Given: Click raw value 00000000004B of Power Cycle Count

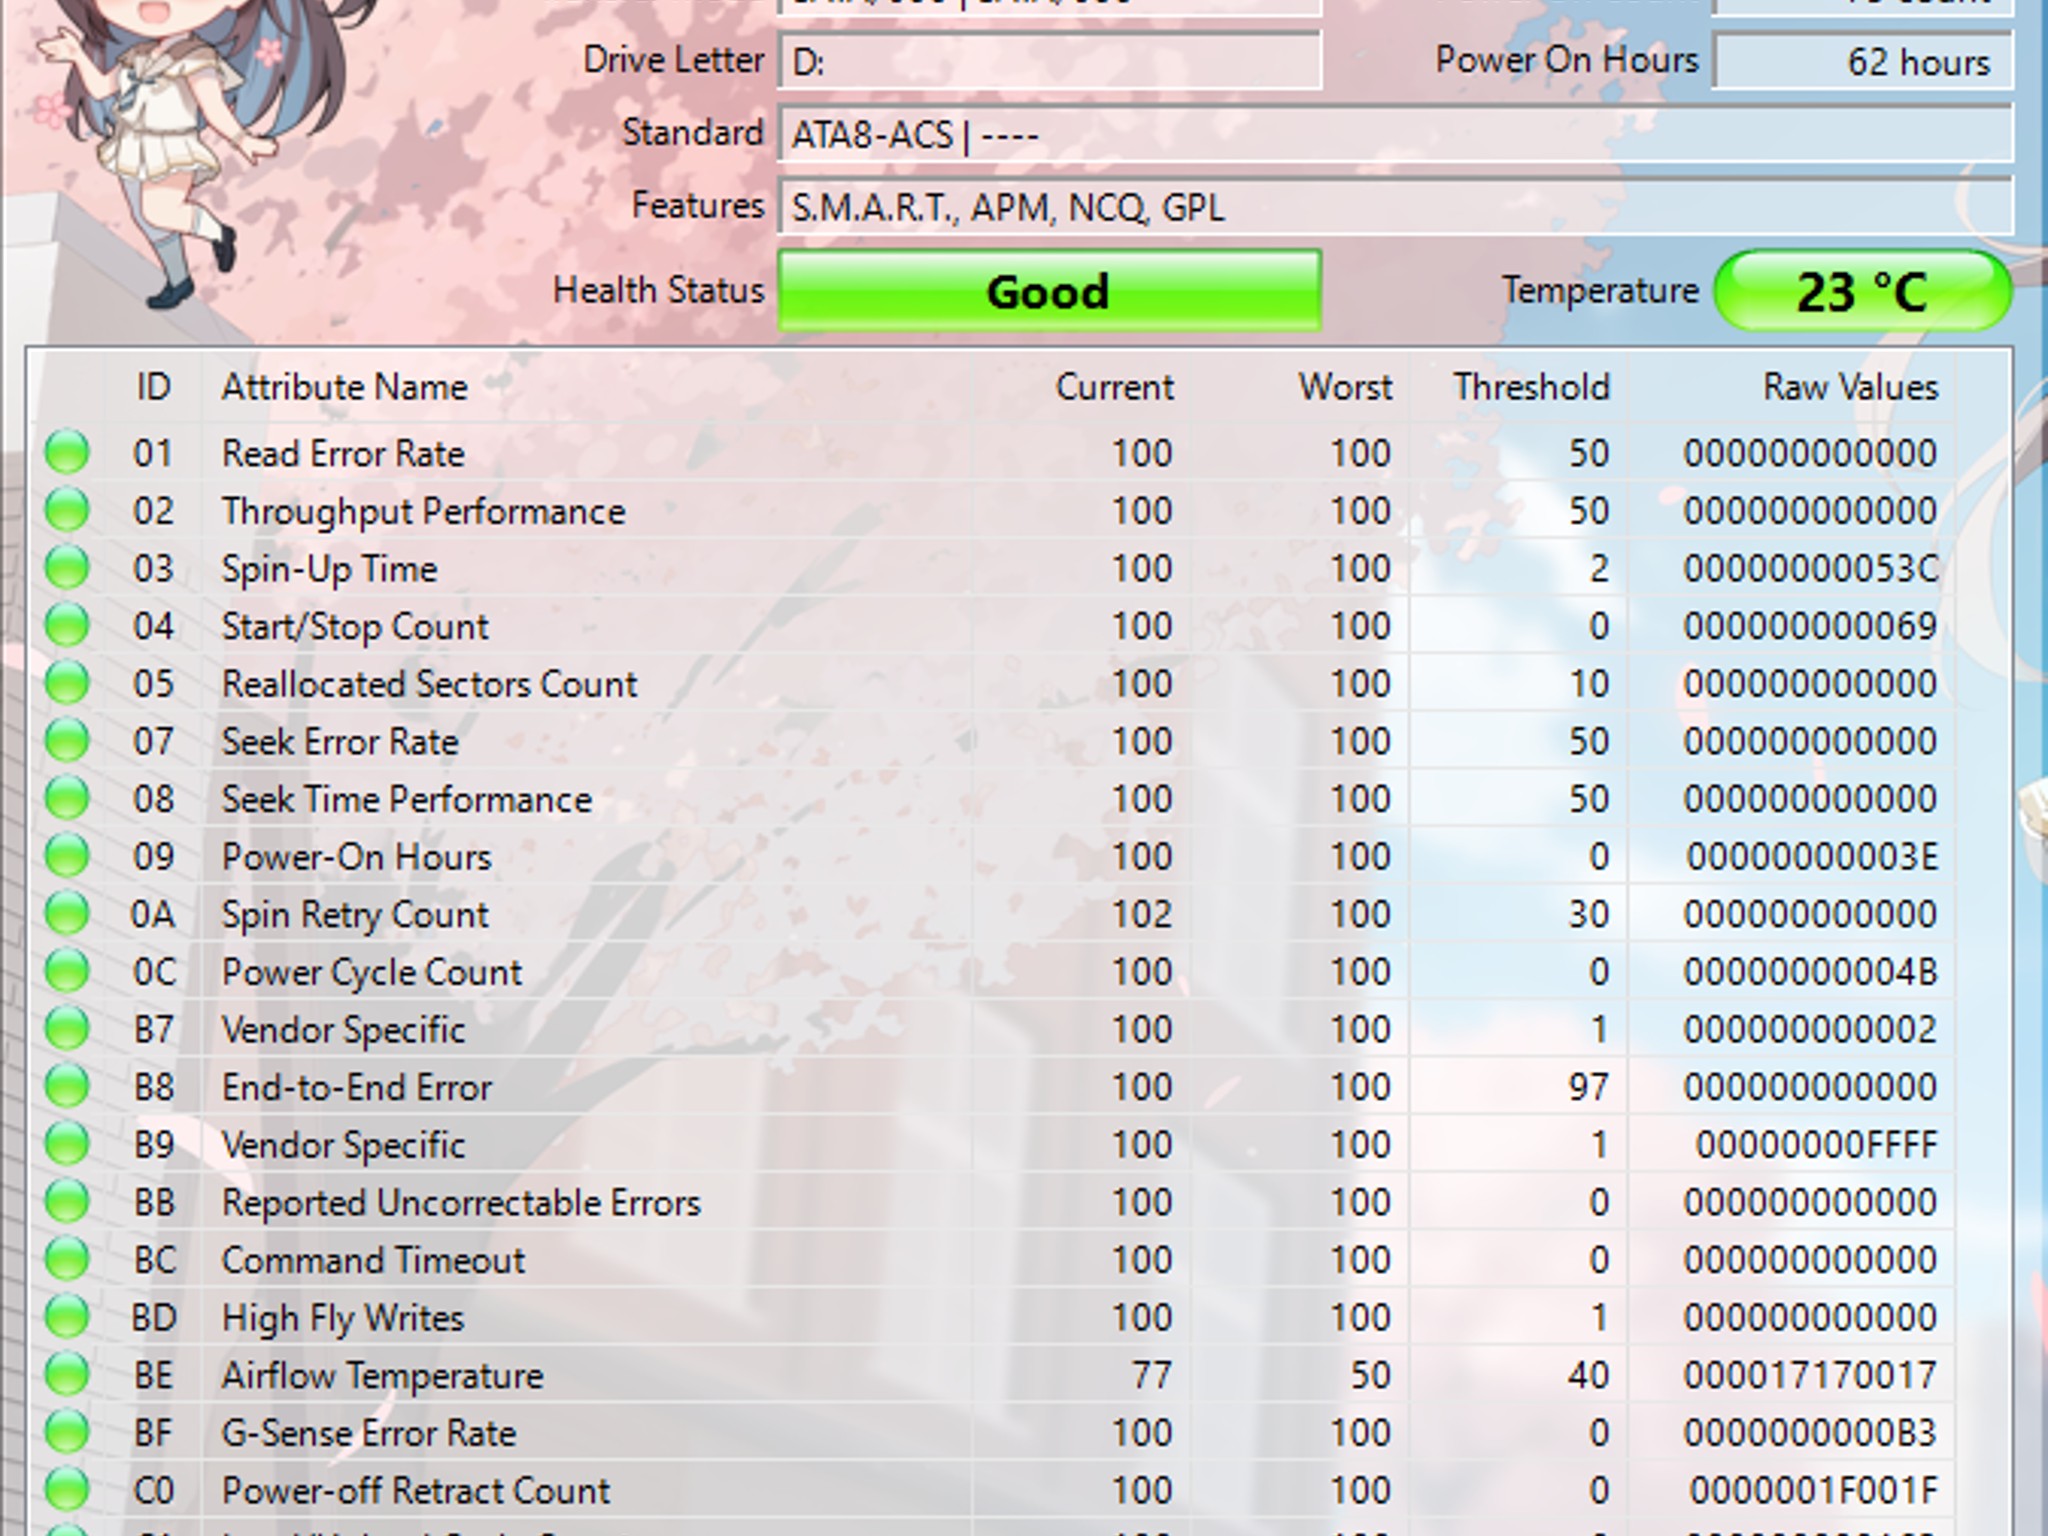Looking at the screenshot, I should (1811, 972).
